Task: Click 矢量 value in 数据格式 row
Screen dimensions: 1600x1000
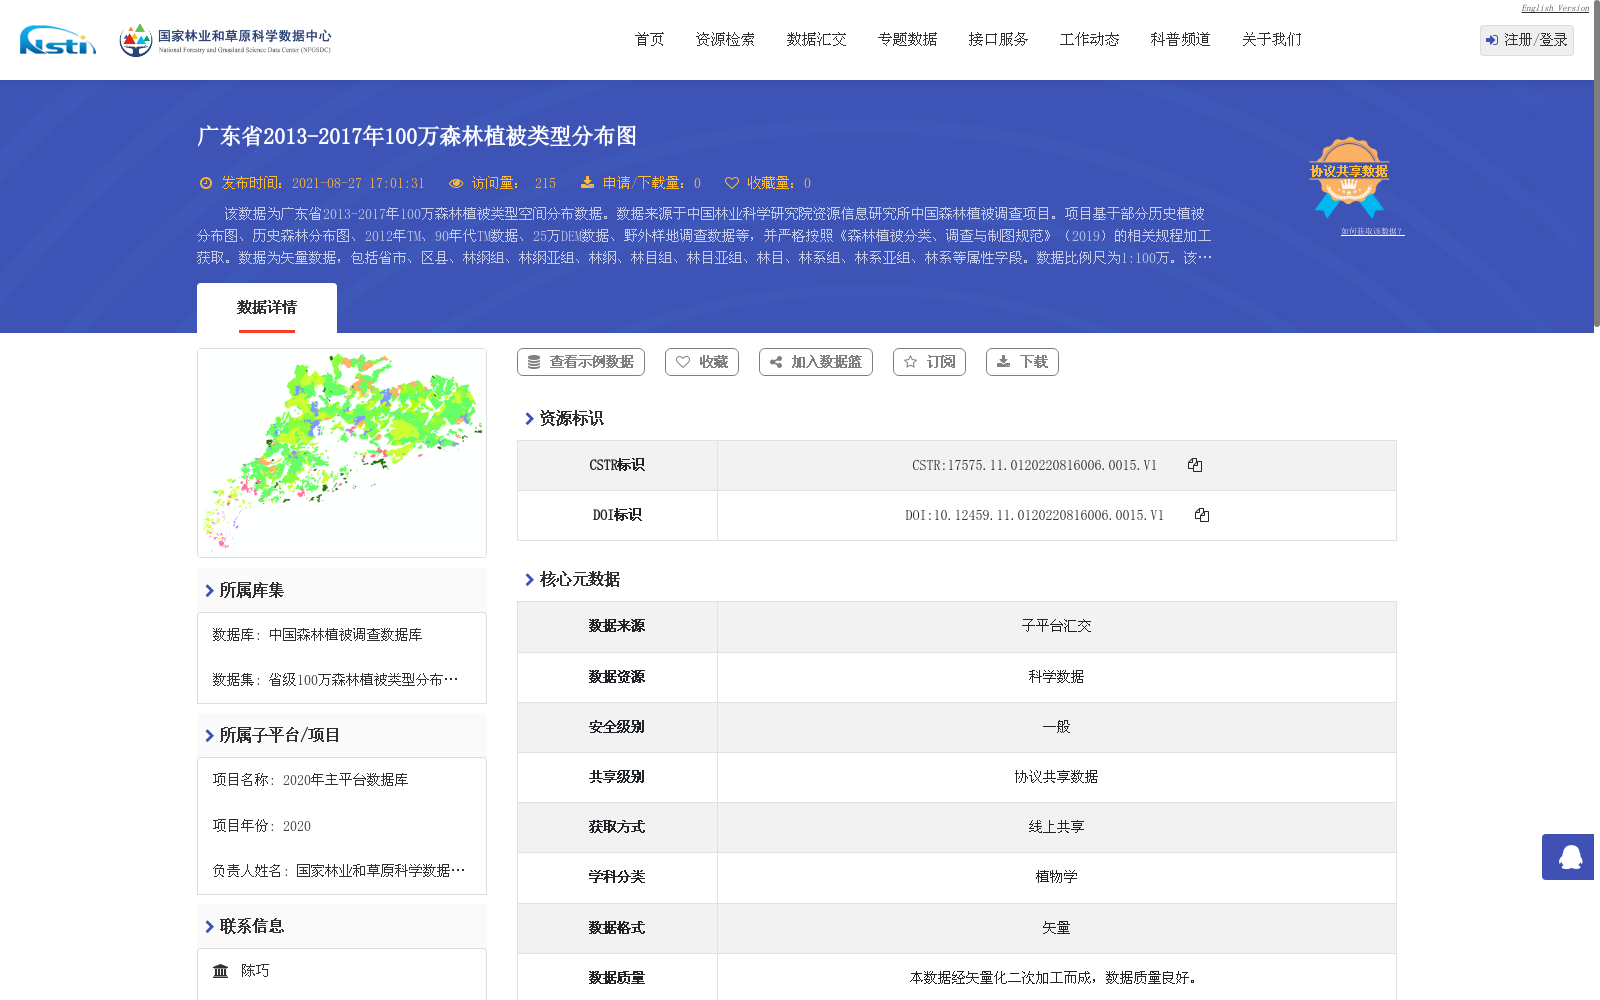Action: 1056,928
